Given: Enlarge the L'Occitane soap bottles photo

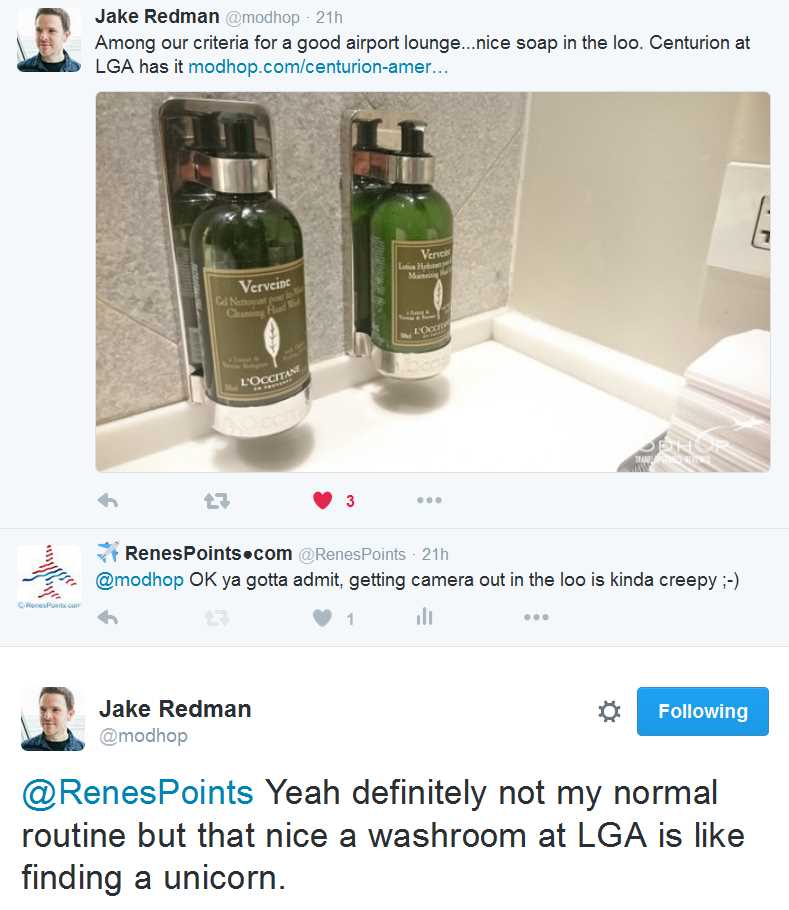Looking at the screenshot, I should pyautogui.click(x=433, y=282).
